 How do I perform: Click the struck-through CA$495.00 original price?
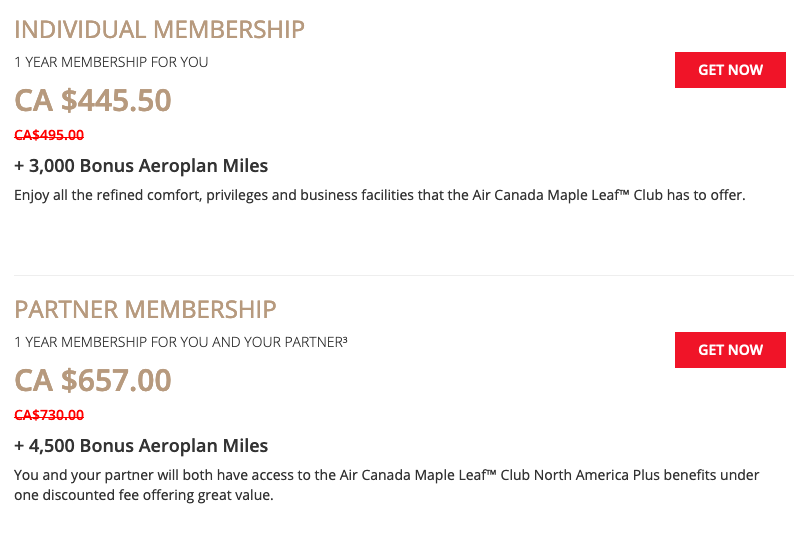tap(49, 135)
